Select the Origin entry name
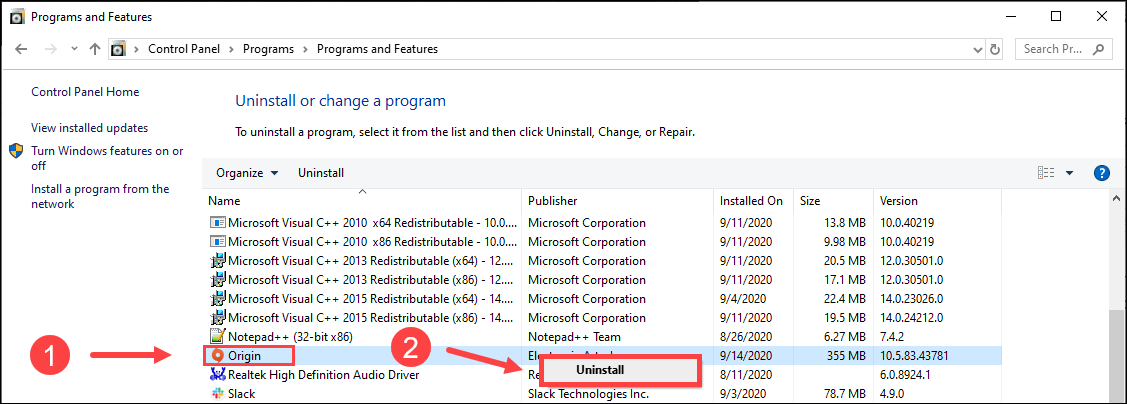 244,355
